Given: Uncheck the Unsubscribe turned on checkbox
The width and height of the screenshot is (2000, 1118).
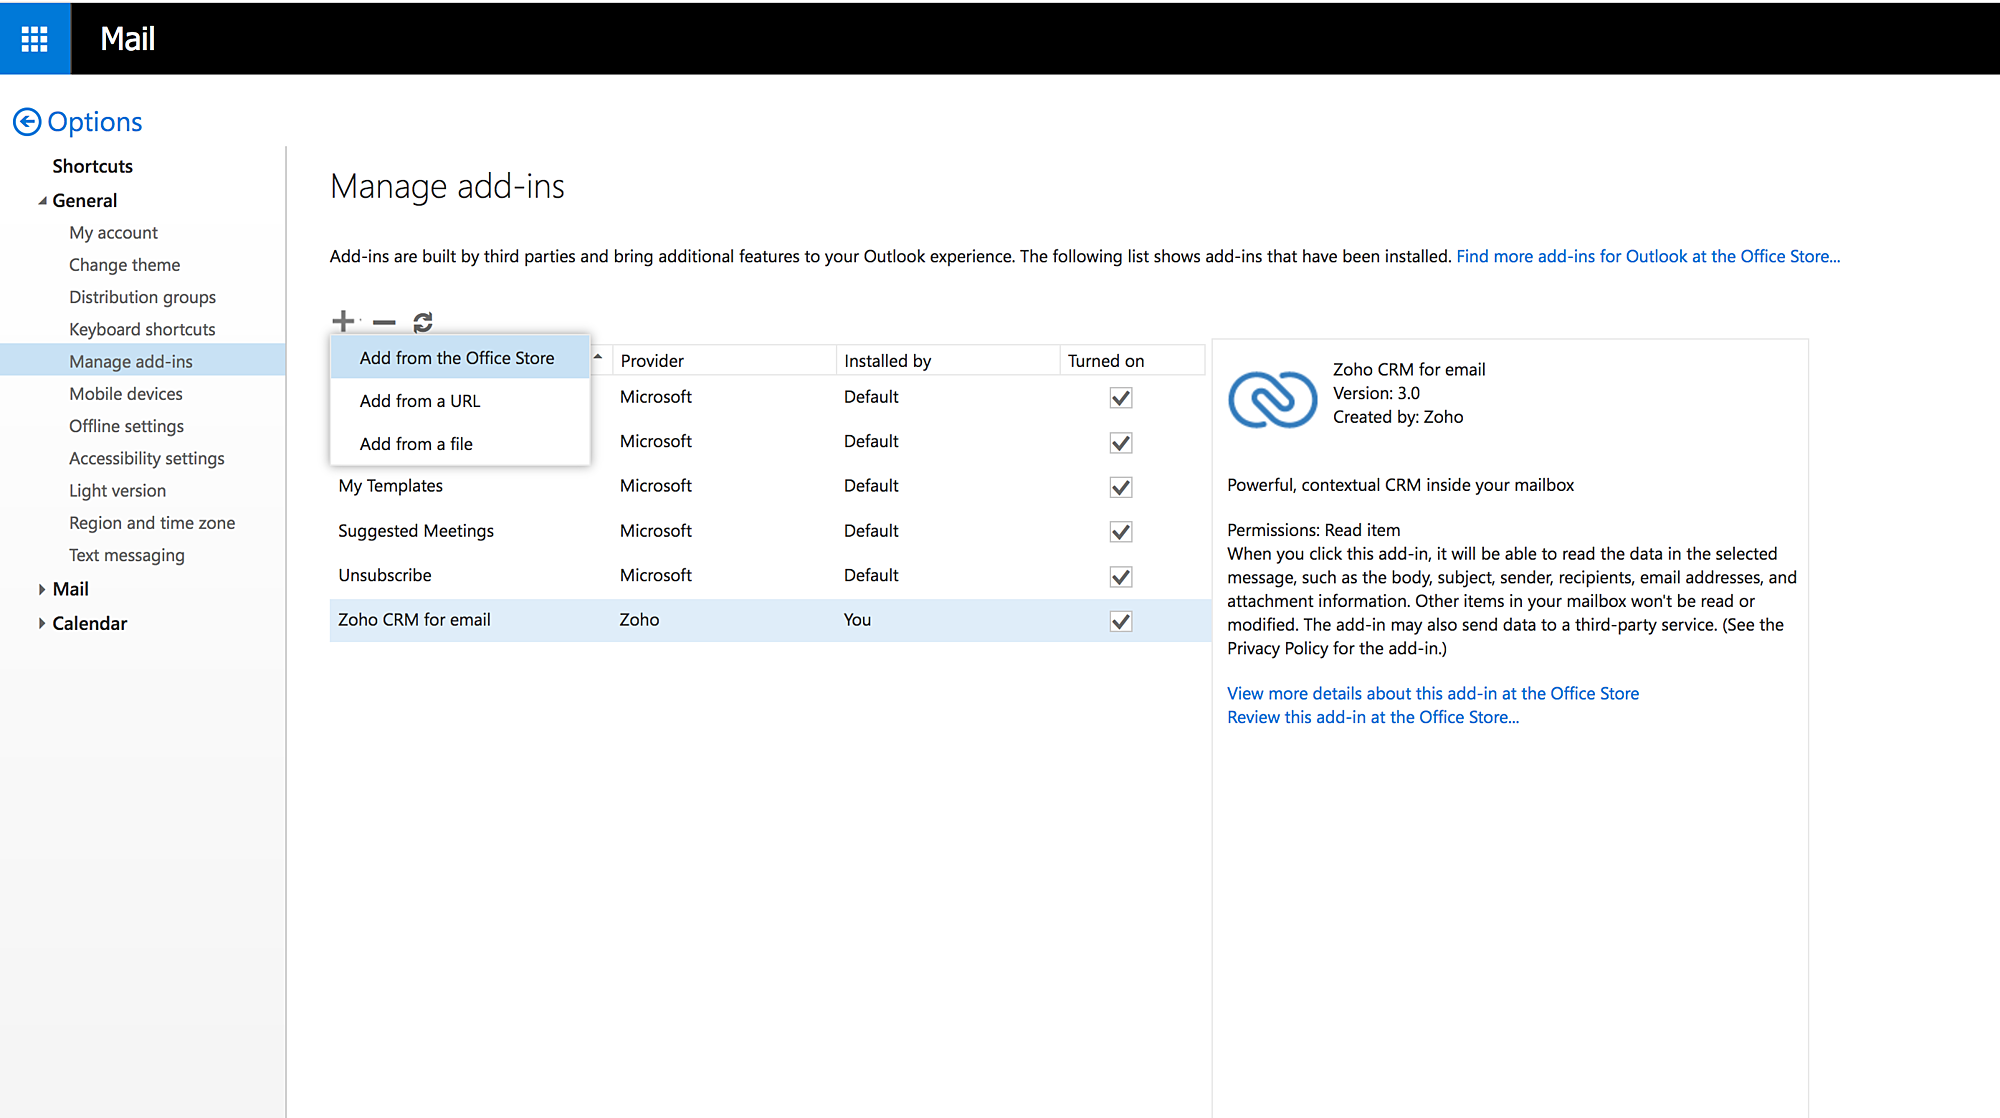Looking at the screenshot, I should pos(1121,577).
